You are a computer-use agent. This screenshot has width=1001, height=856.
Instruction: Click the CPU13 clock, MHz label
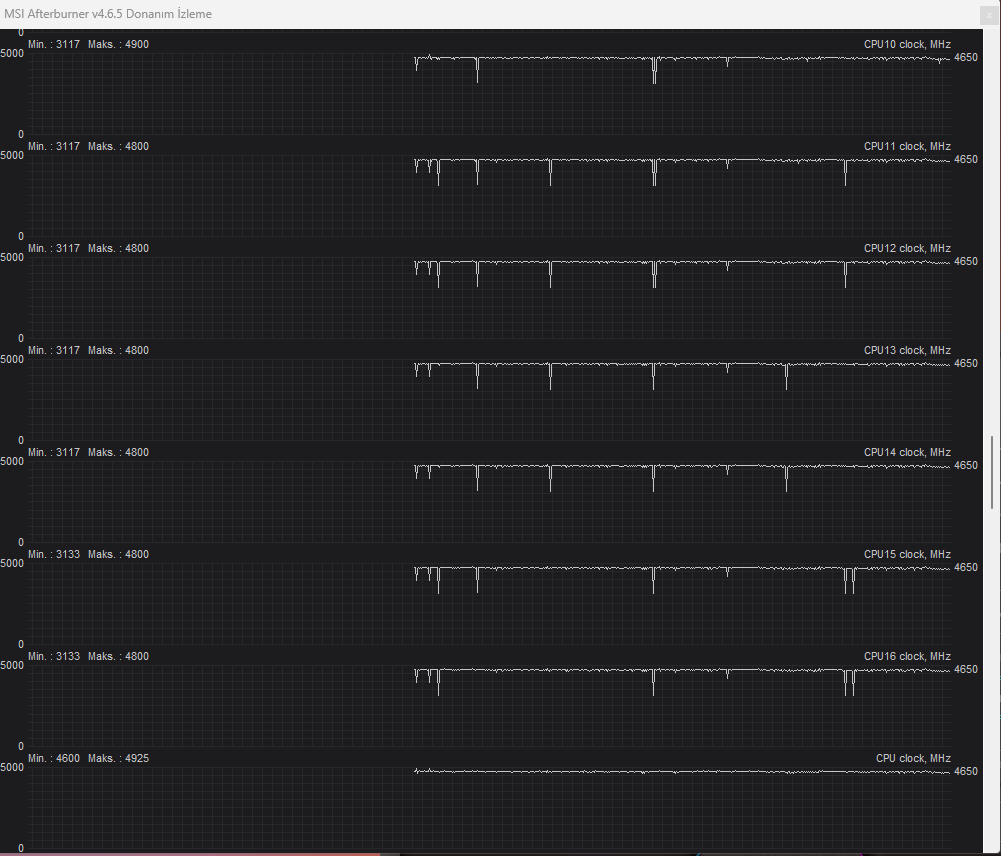[x=907, y=350]
